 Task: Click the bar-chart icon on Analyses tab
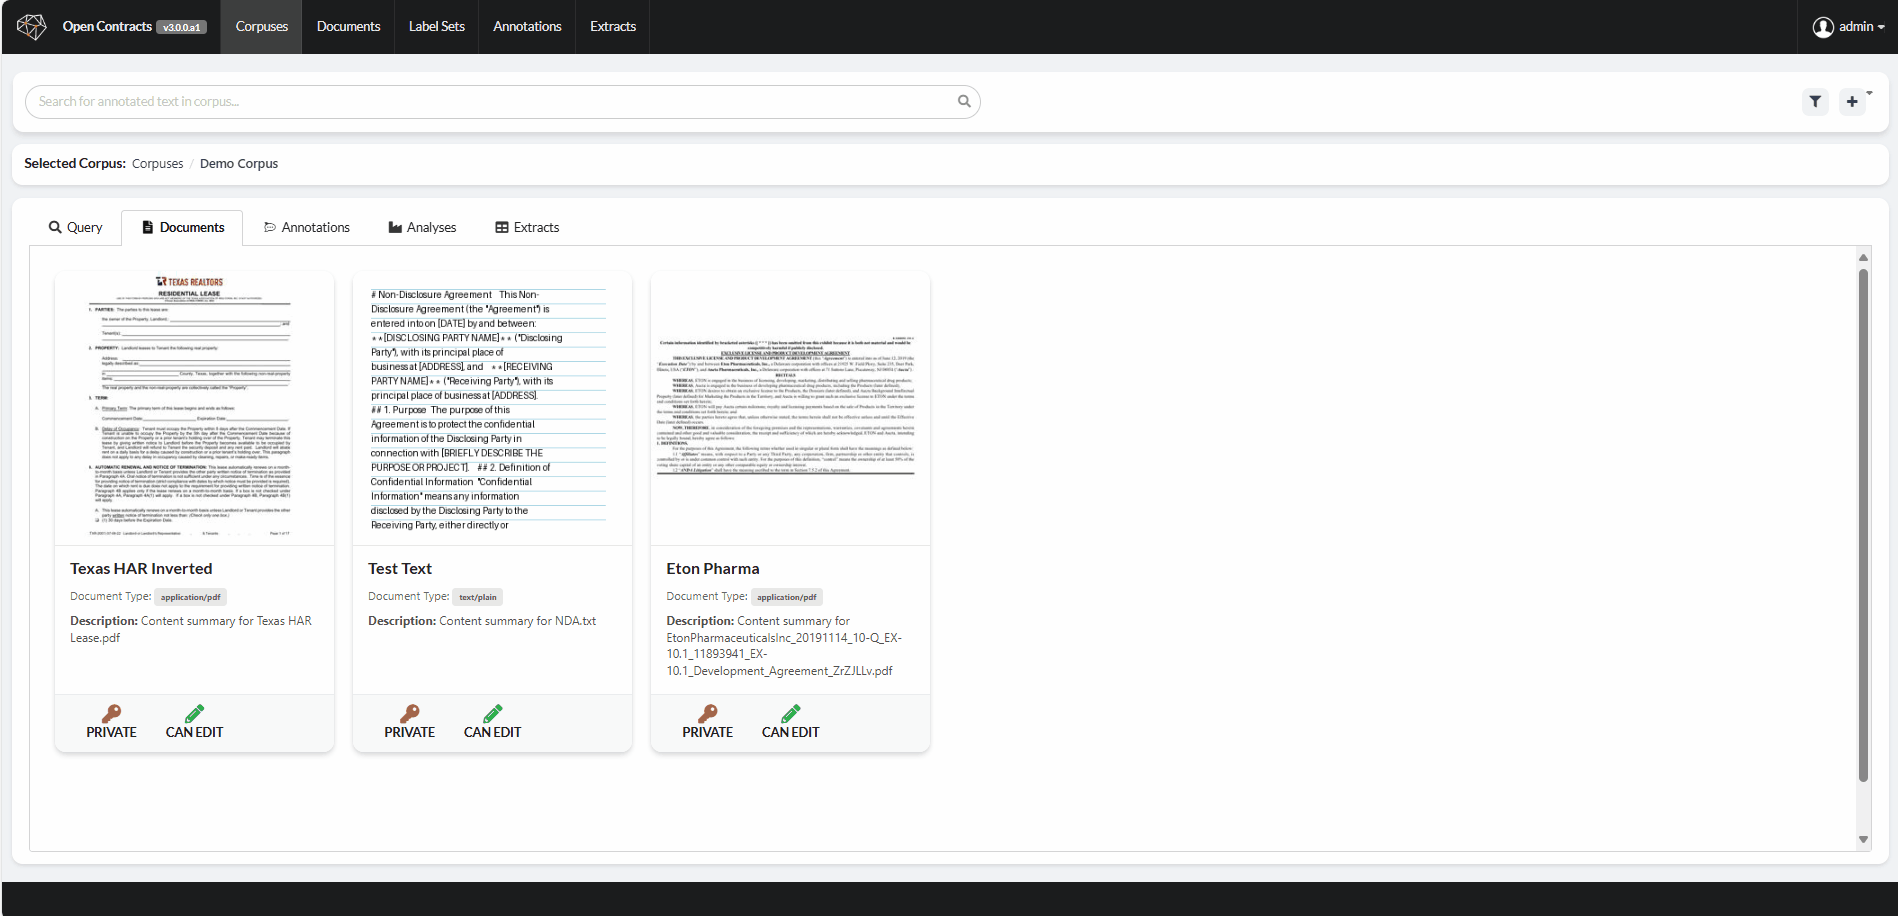point(394,227)
